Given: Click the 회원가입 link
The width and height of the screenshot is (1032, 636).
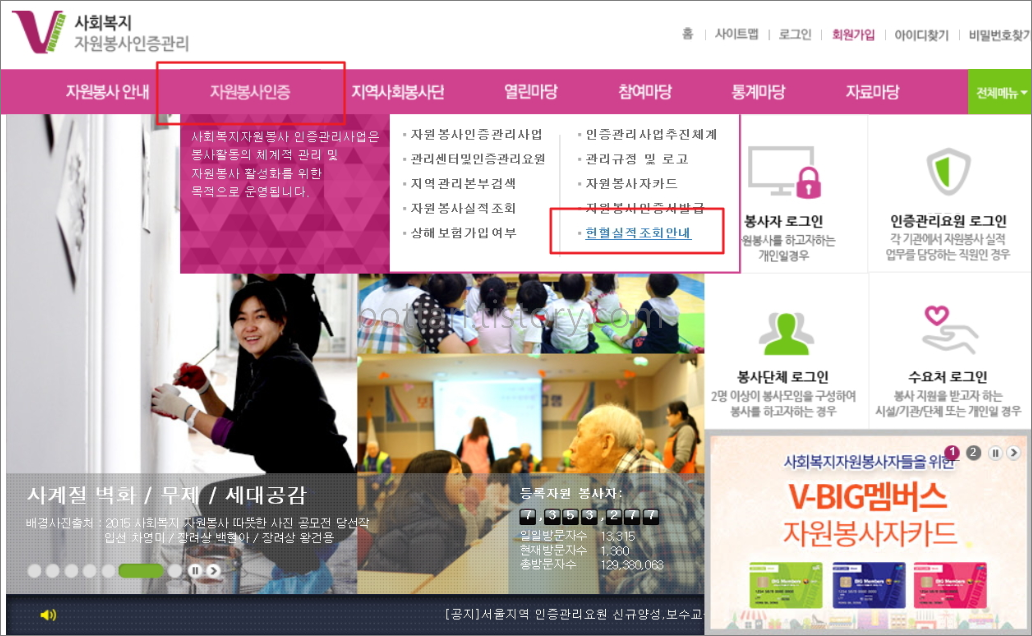Looking at the screenshot, I should point(854,34).
